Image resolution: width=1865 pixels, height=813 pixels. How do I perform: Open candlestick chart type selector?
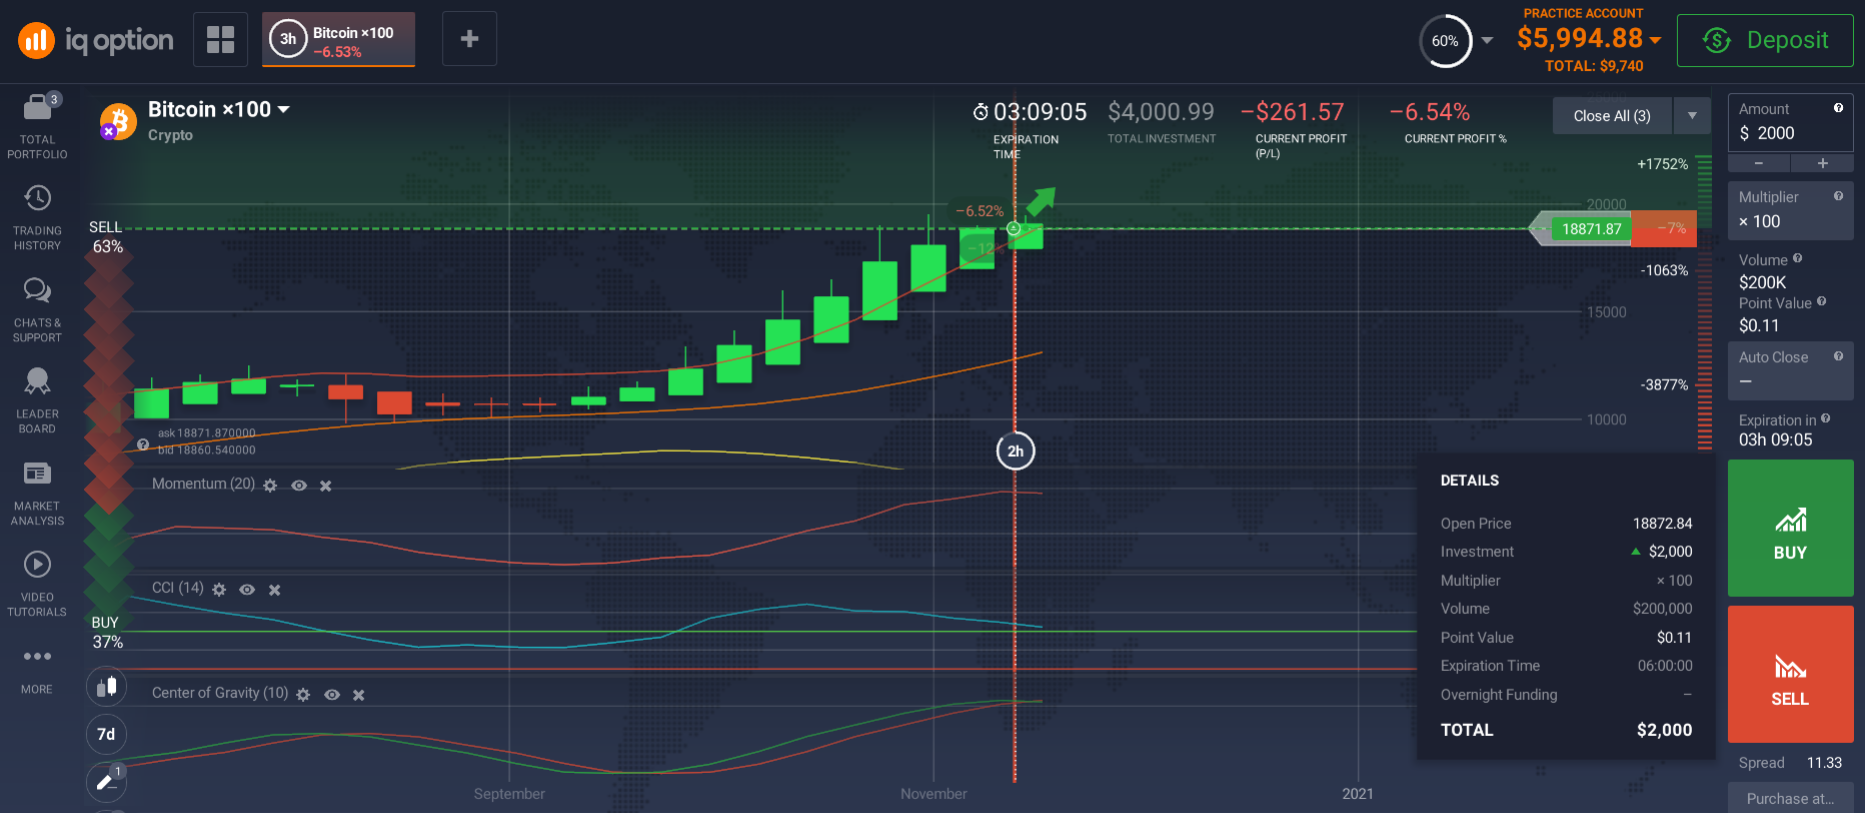(106, 687)
